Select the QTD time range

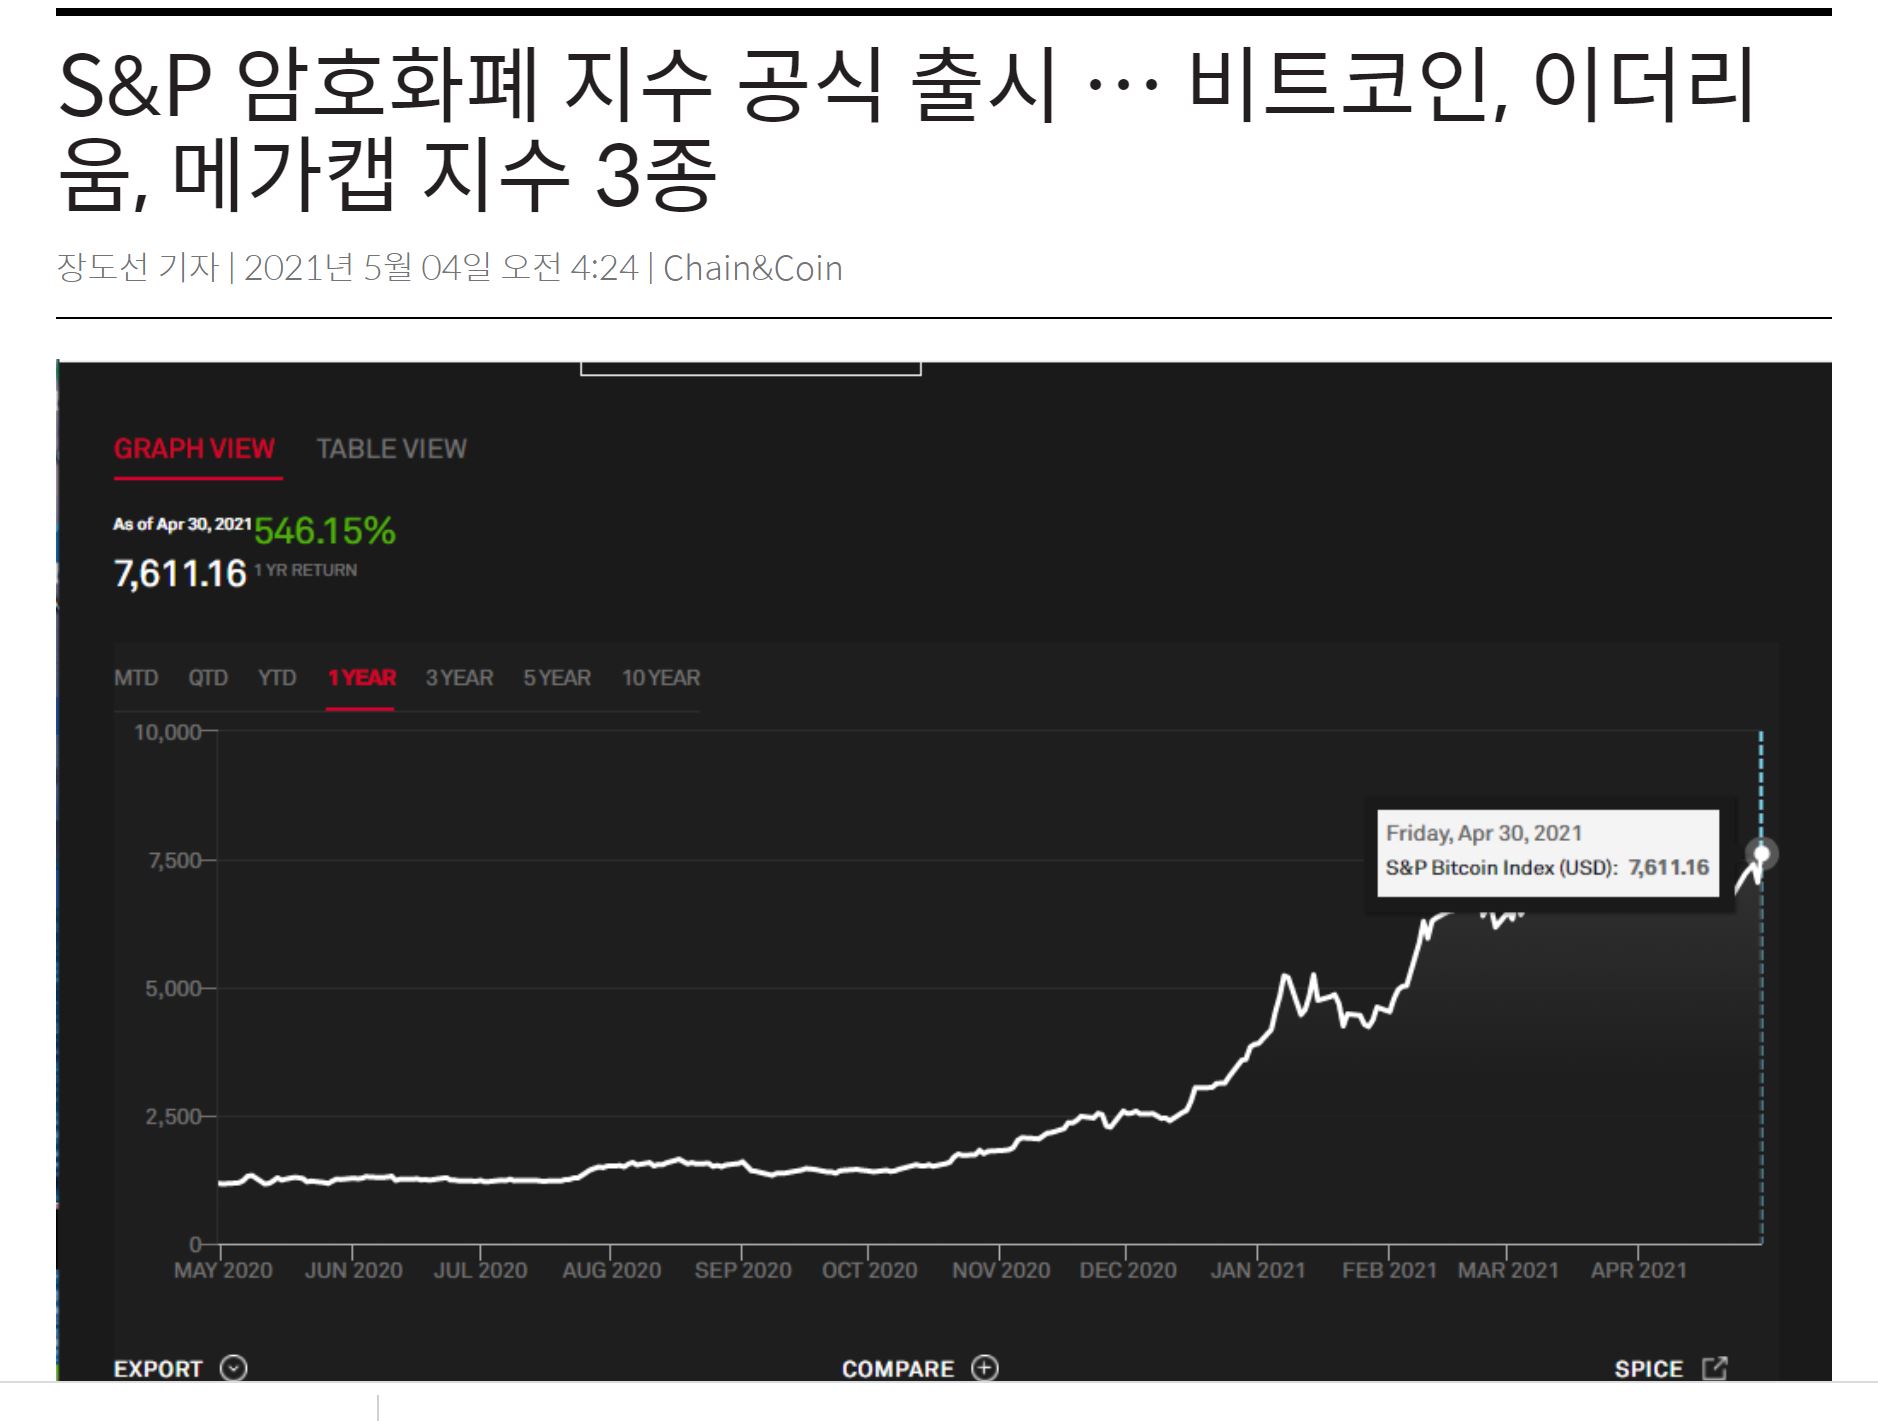tap(208, 678)
